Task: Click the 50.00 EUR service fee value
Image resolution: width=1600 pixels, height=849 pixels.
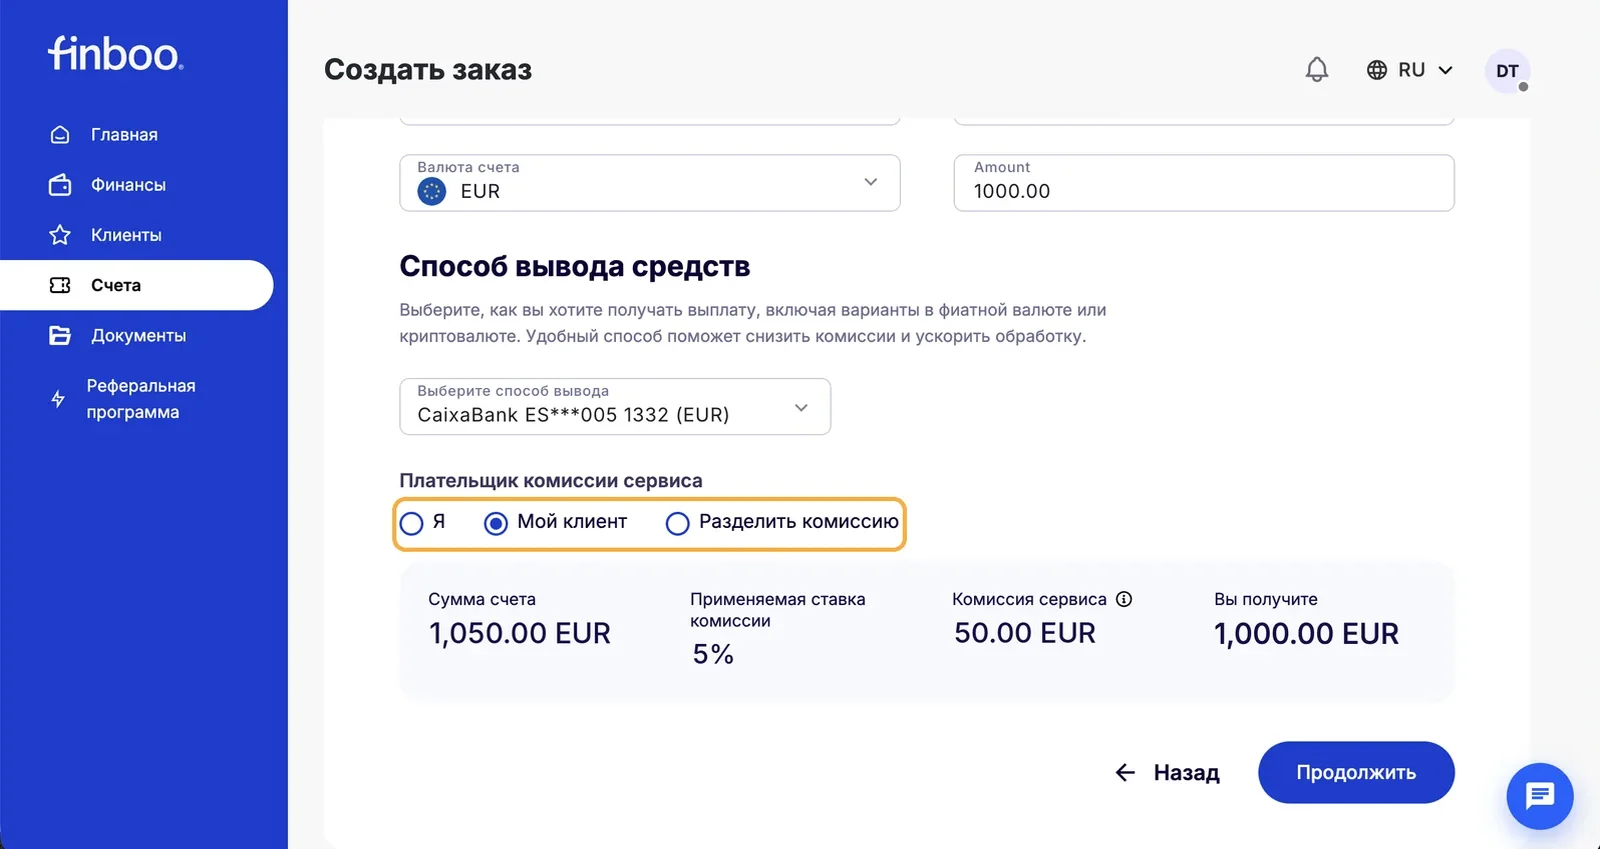Action: [x=1025, y=633]
